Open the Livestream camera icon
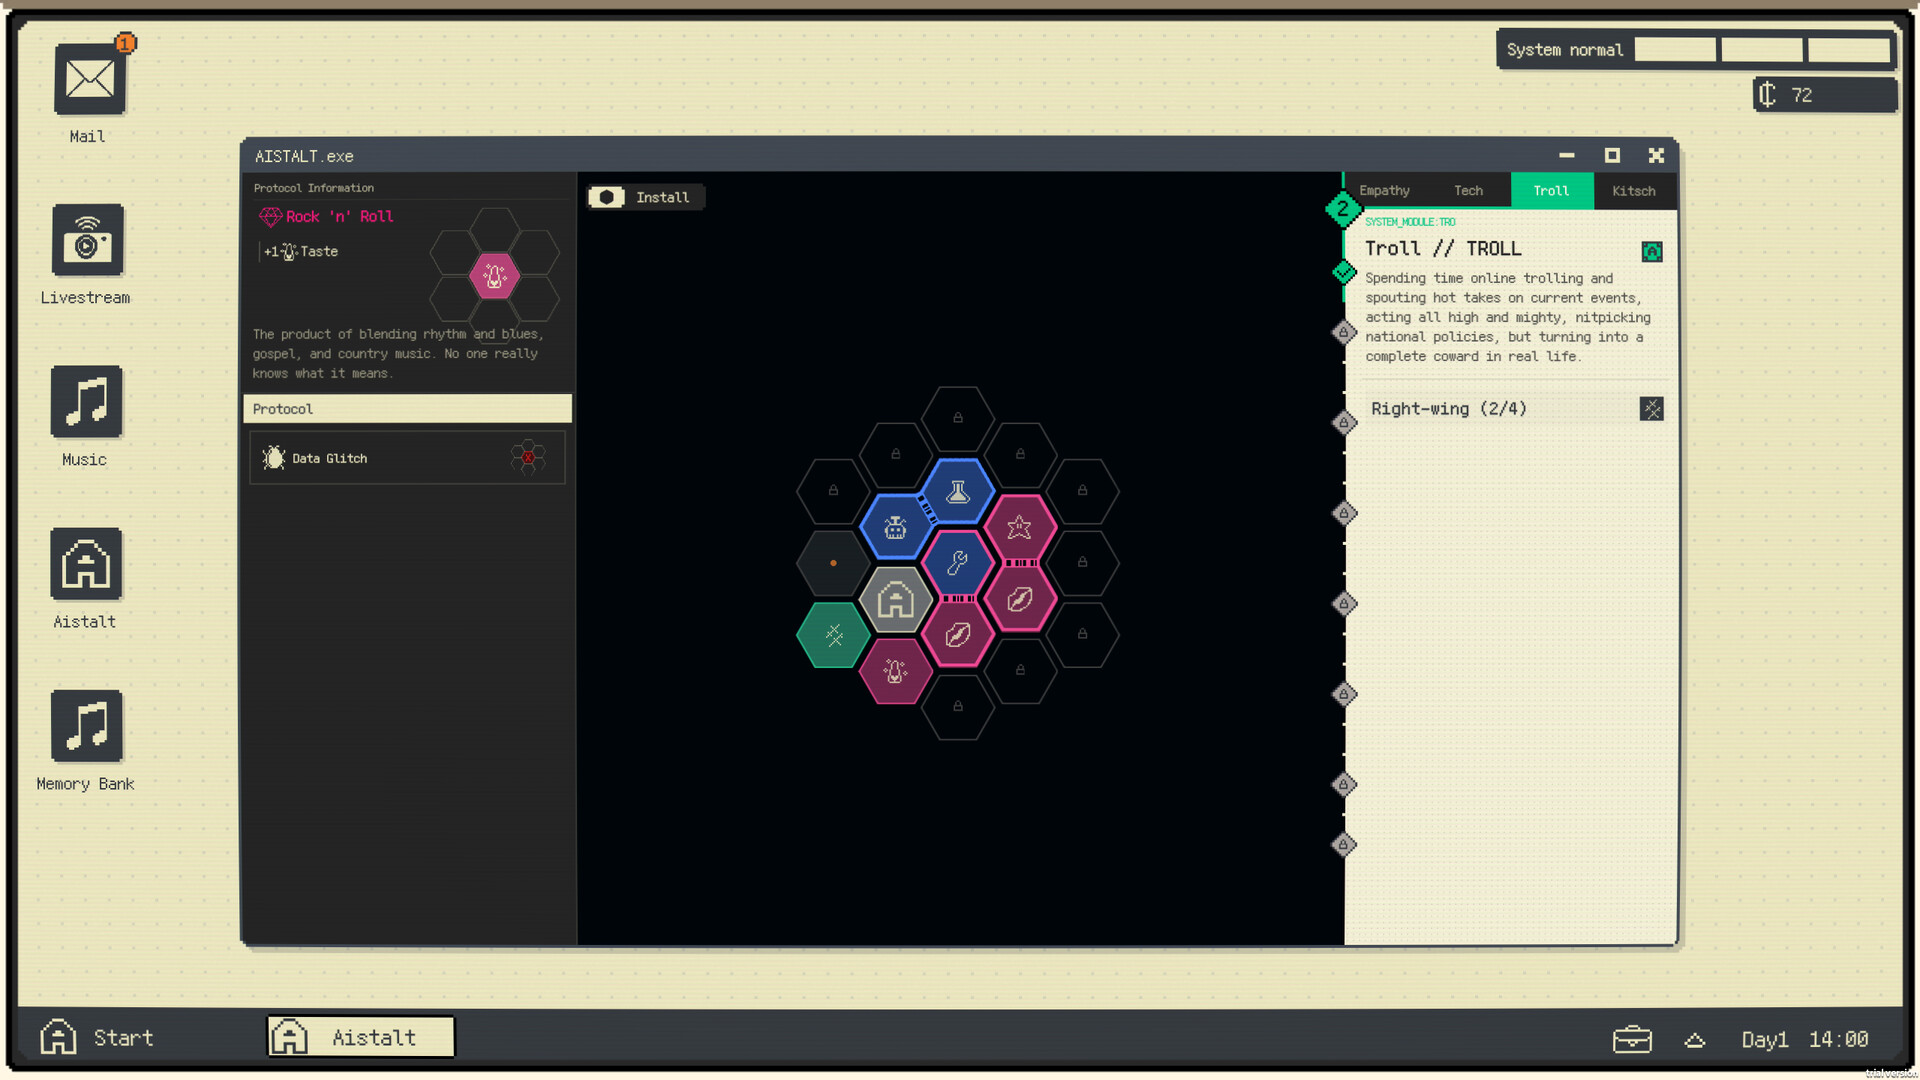1920x1080 pixels. [88, 241]
